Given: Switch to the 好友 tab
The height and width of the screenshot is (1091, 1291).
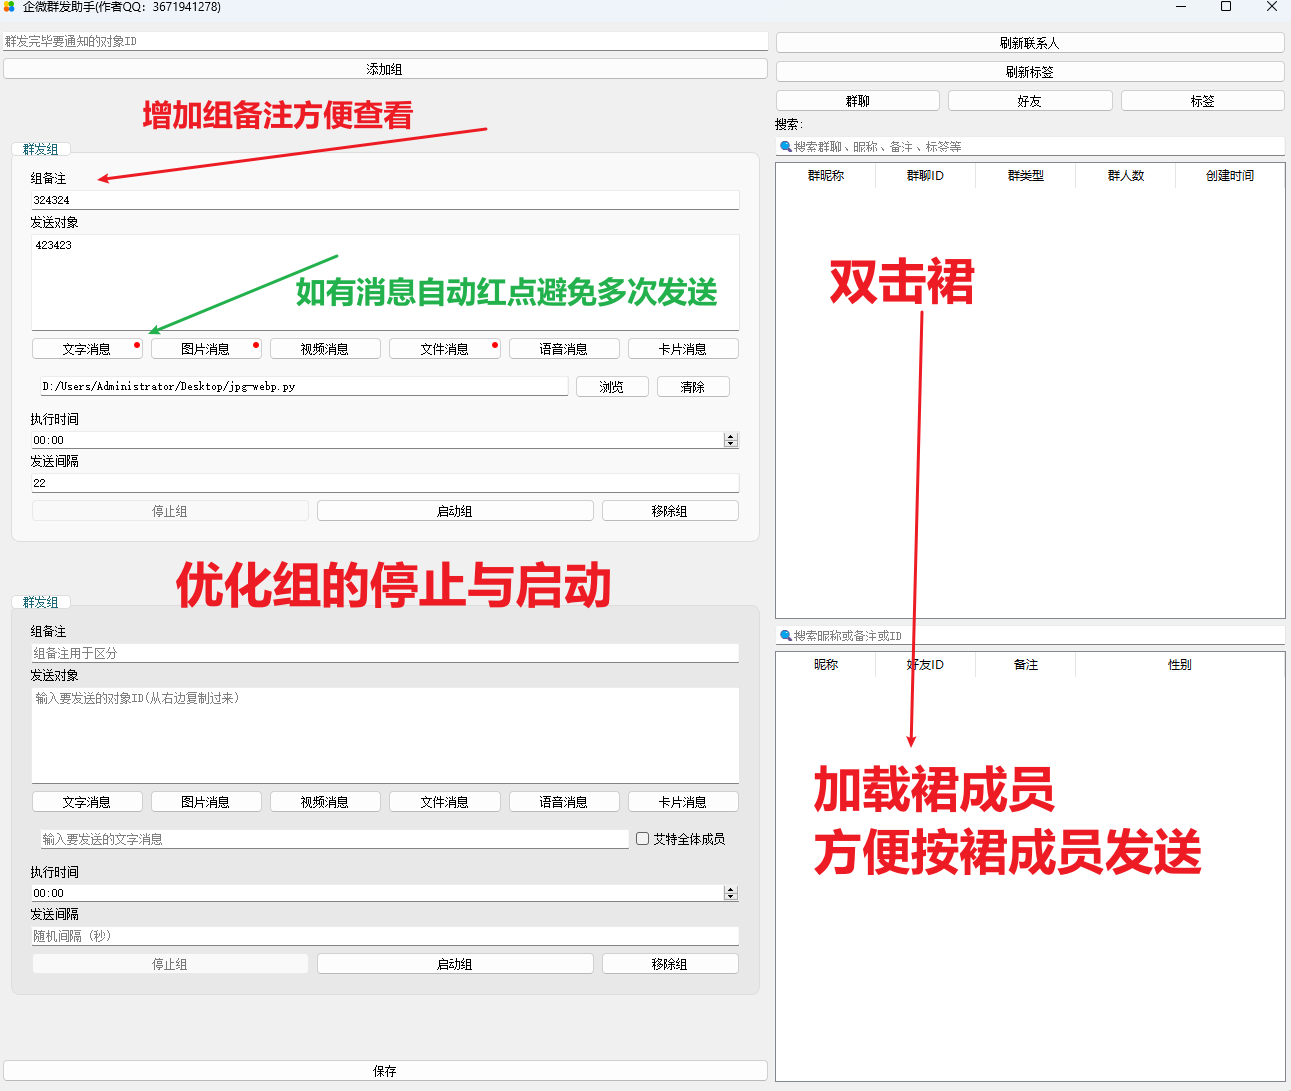Looking at the screenshot, I should (x=1029, y=101).
